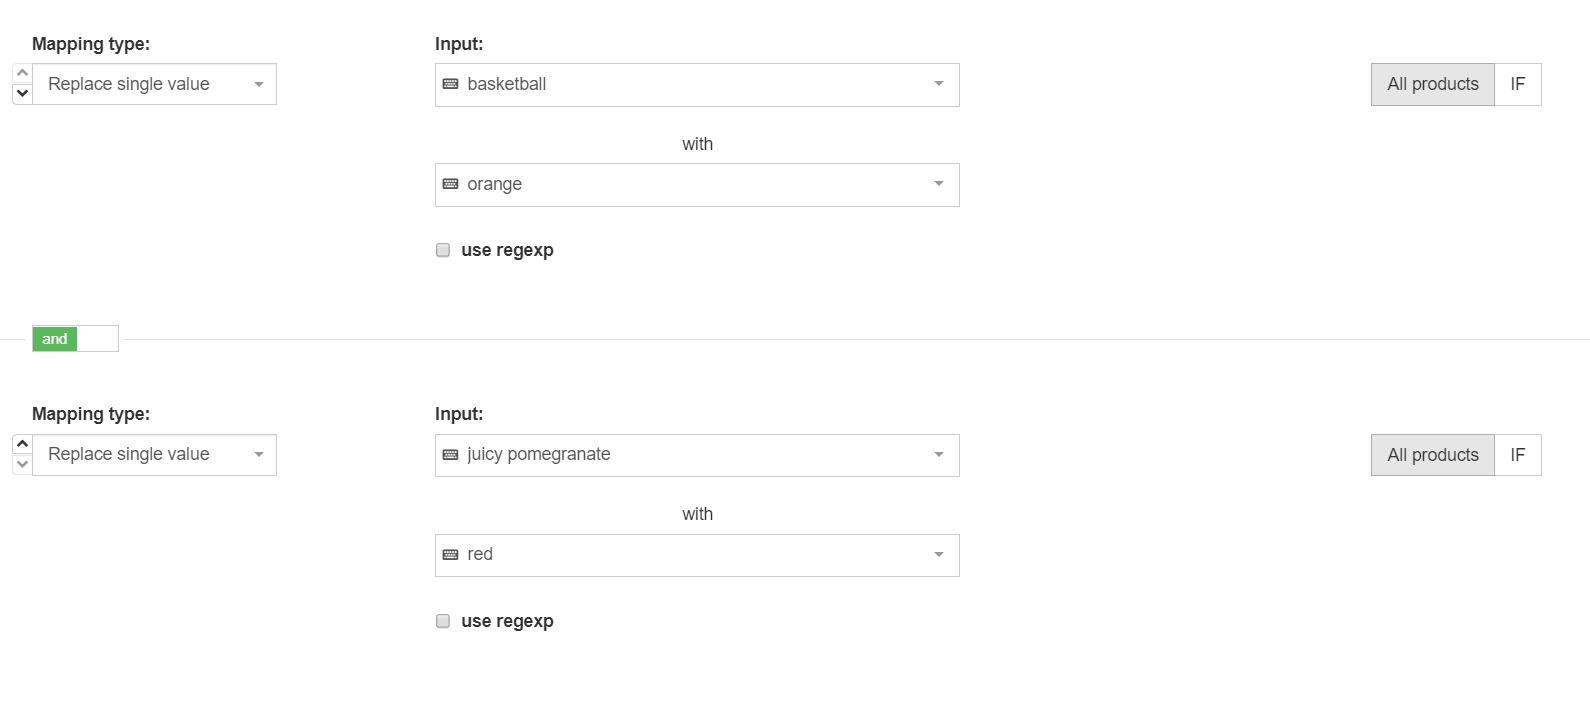This screenshot has width=1590, height=714.
Task: Enable use regexp for pomegranate rule
Action: click(x=443, y=621)
